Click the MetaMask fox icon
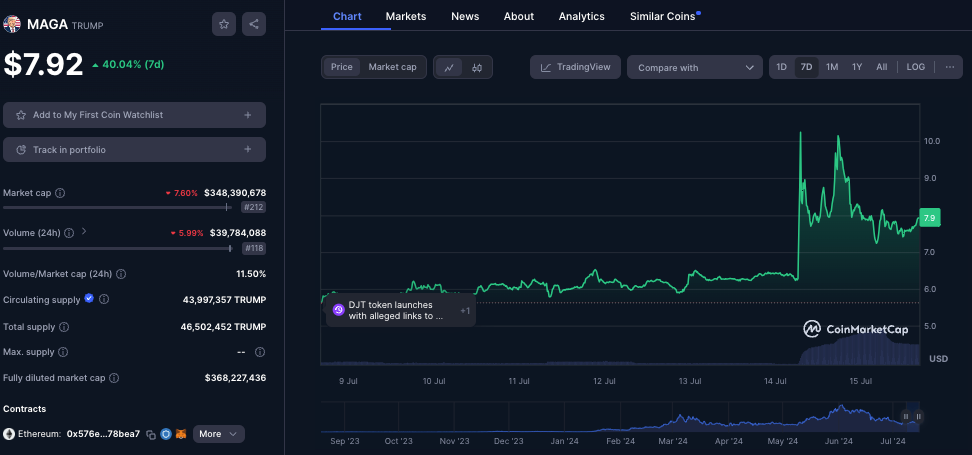The height and width of the screenshot is (455, 972). pyautogui.click(x=181, y=434)
